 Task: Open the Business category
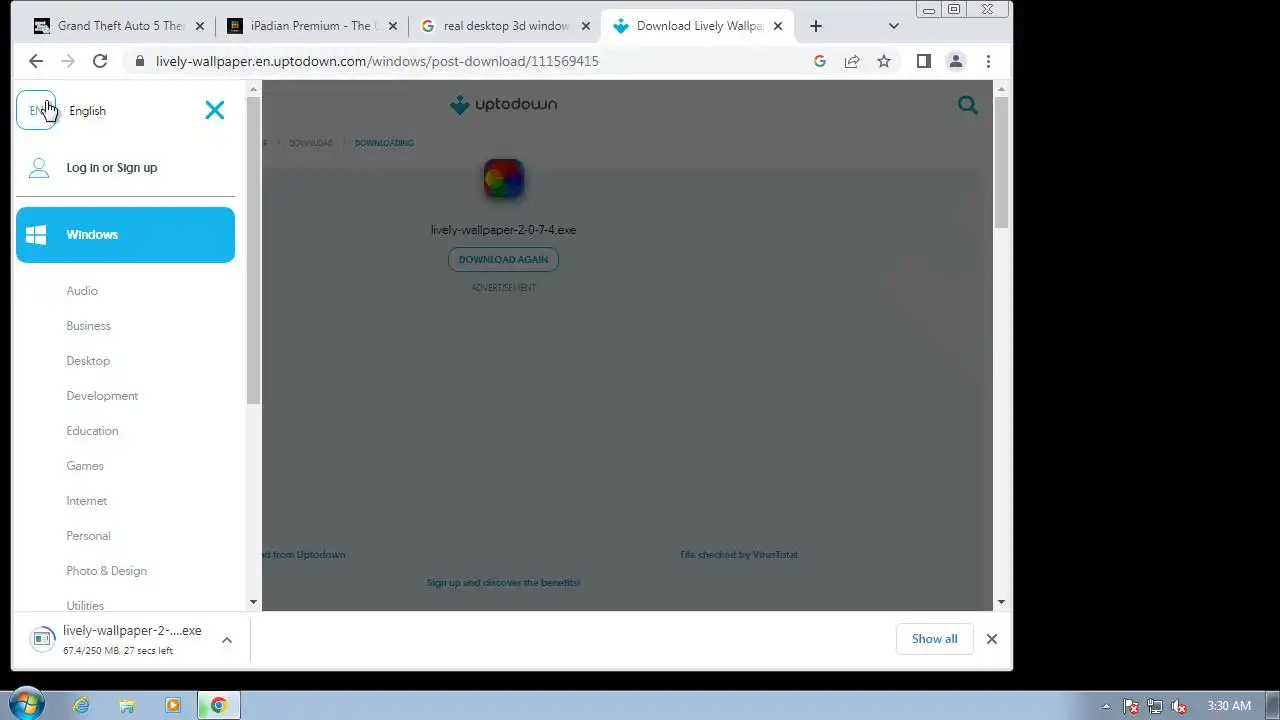88,326
